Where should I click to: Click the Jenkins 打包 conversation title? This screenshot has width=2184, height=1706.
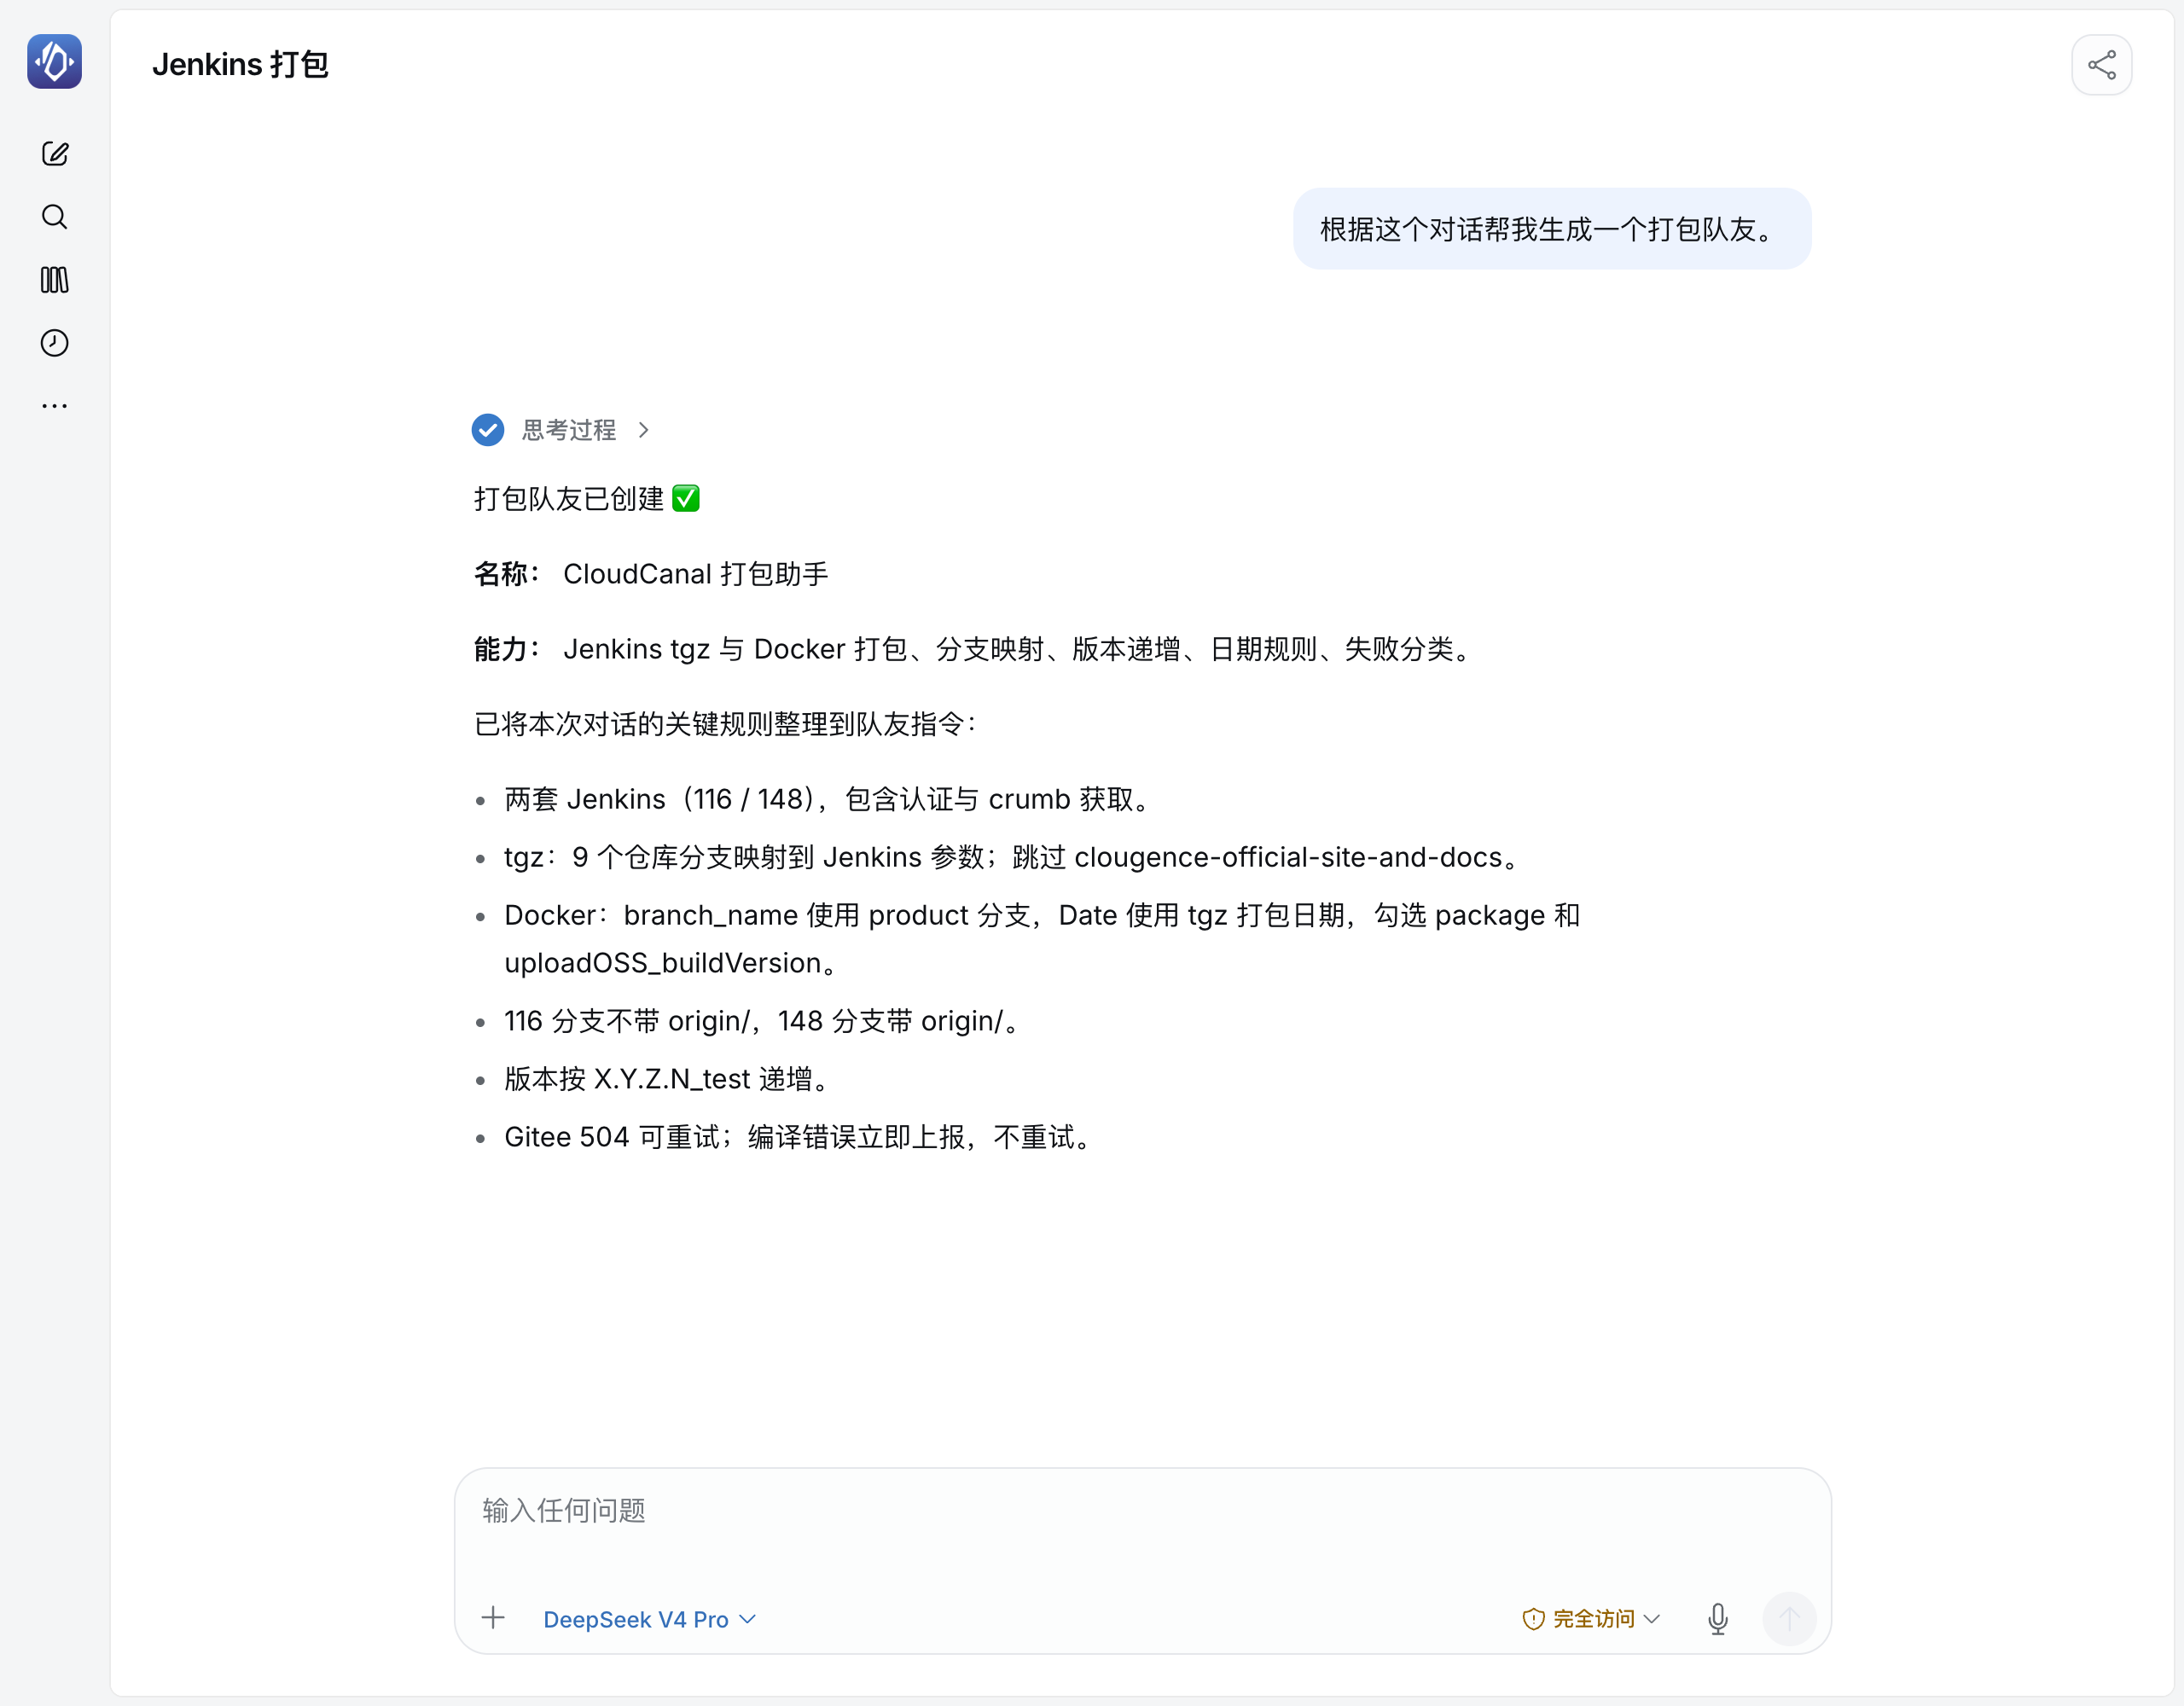240,65
